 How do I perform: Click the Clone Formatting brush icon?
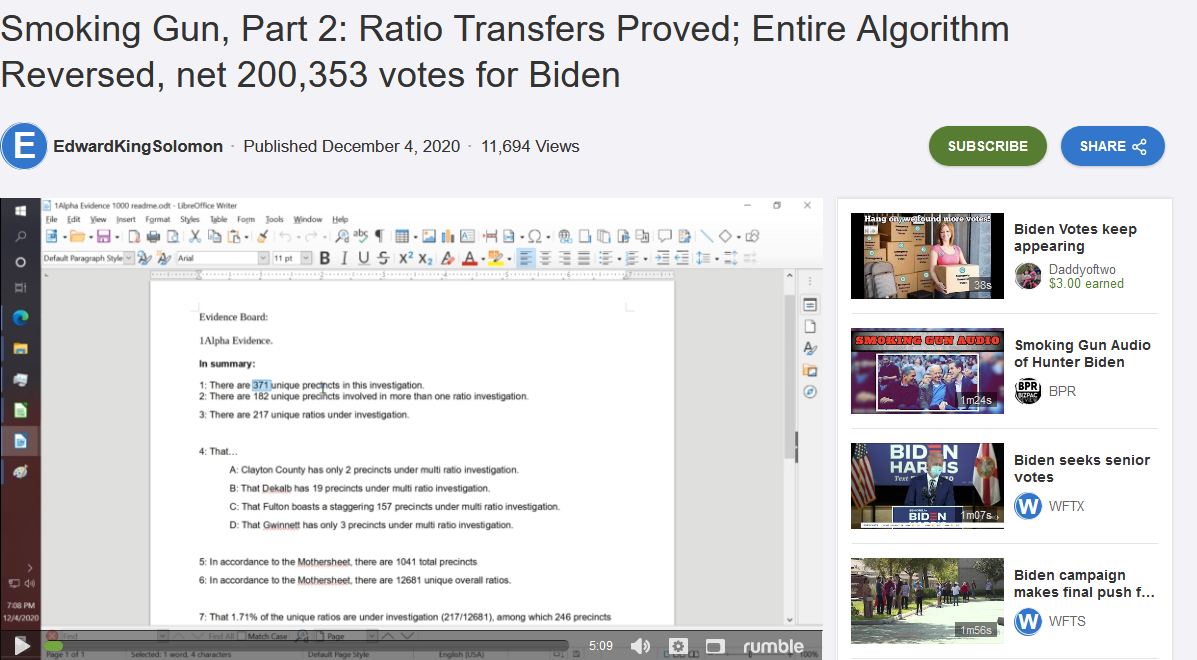coord(263,237)
